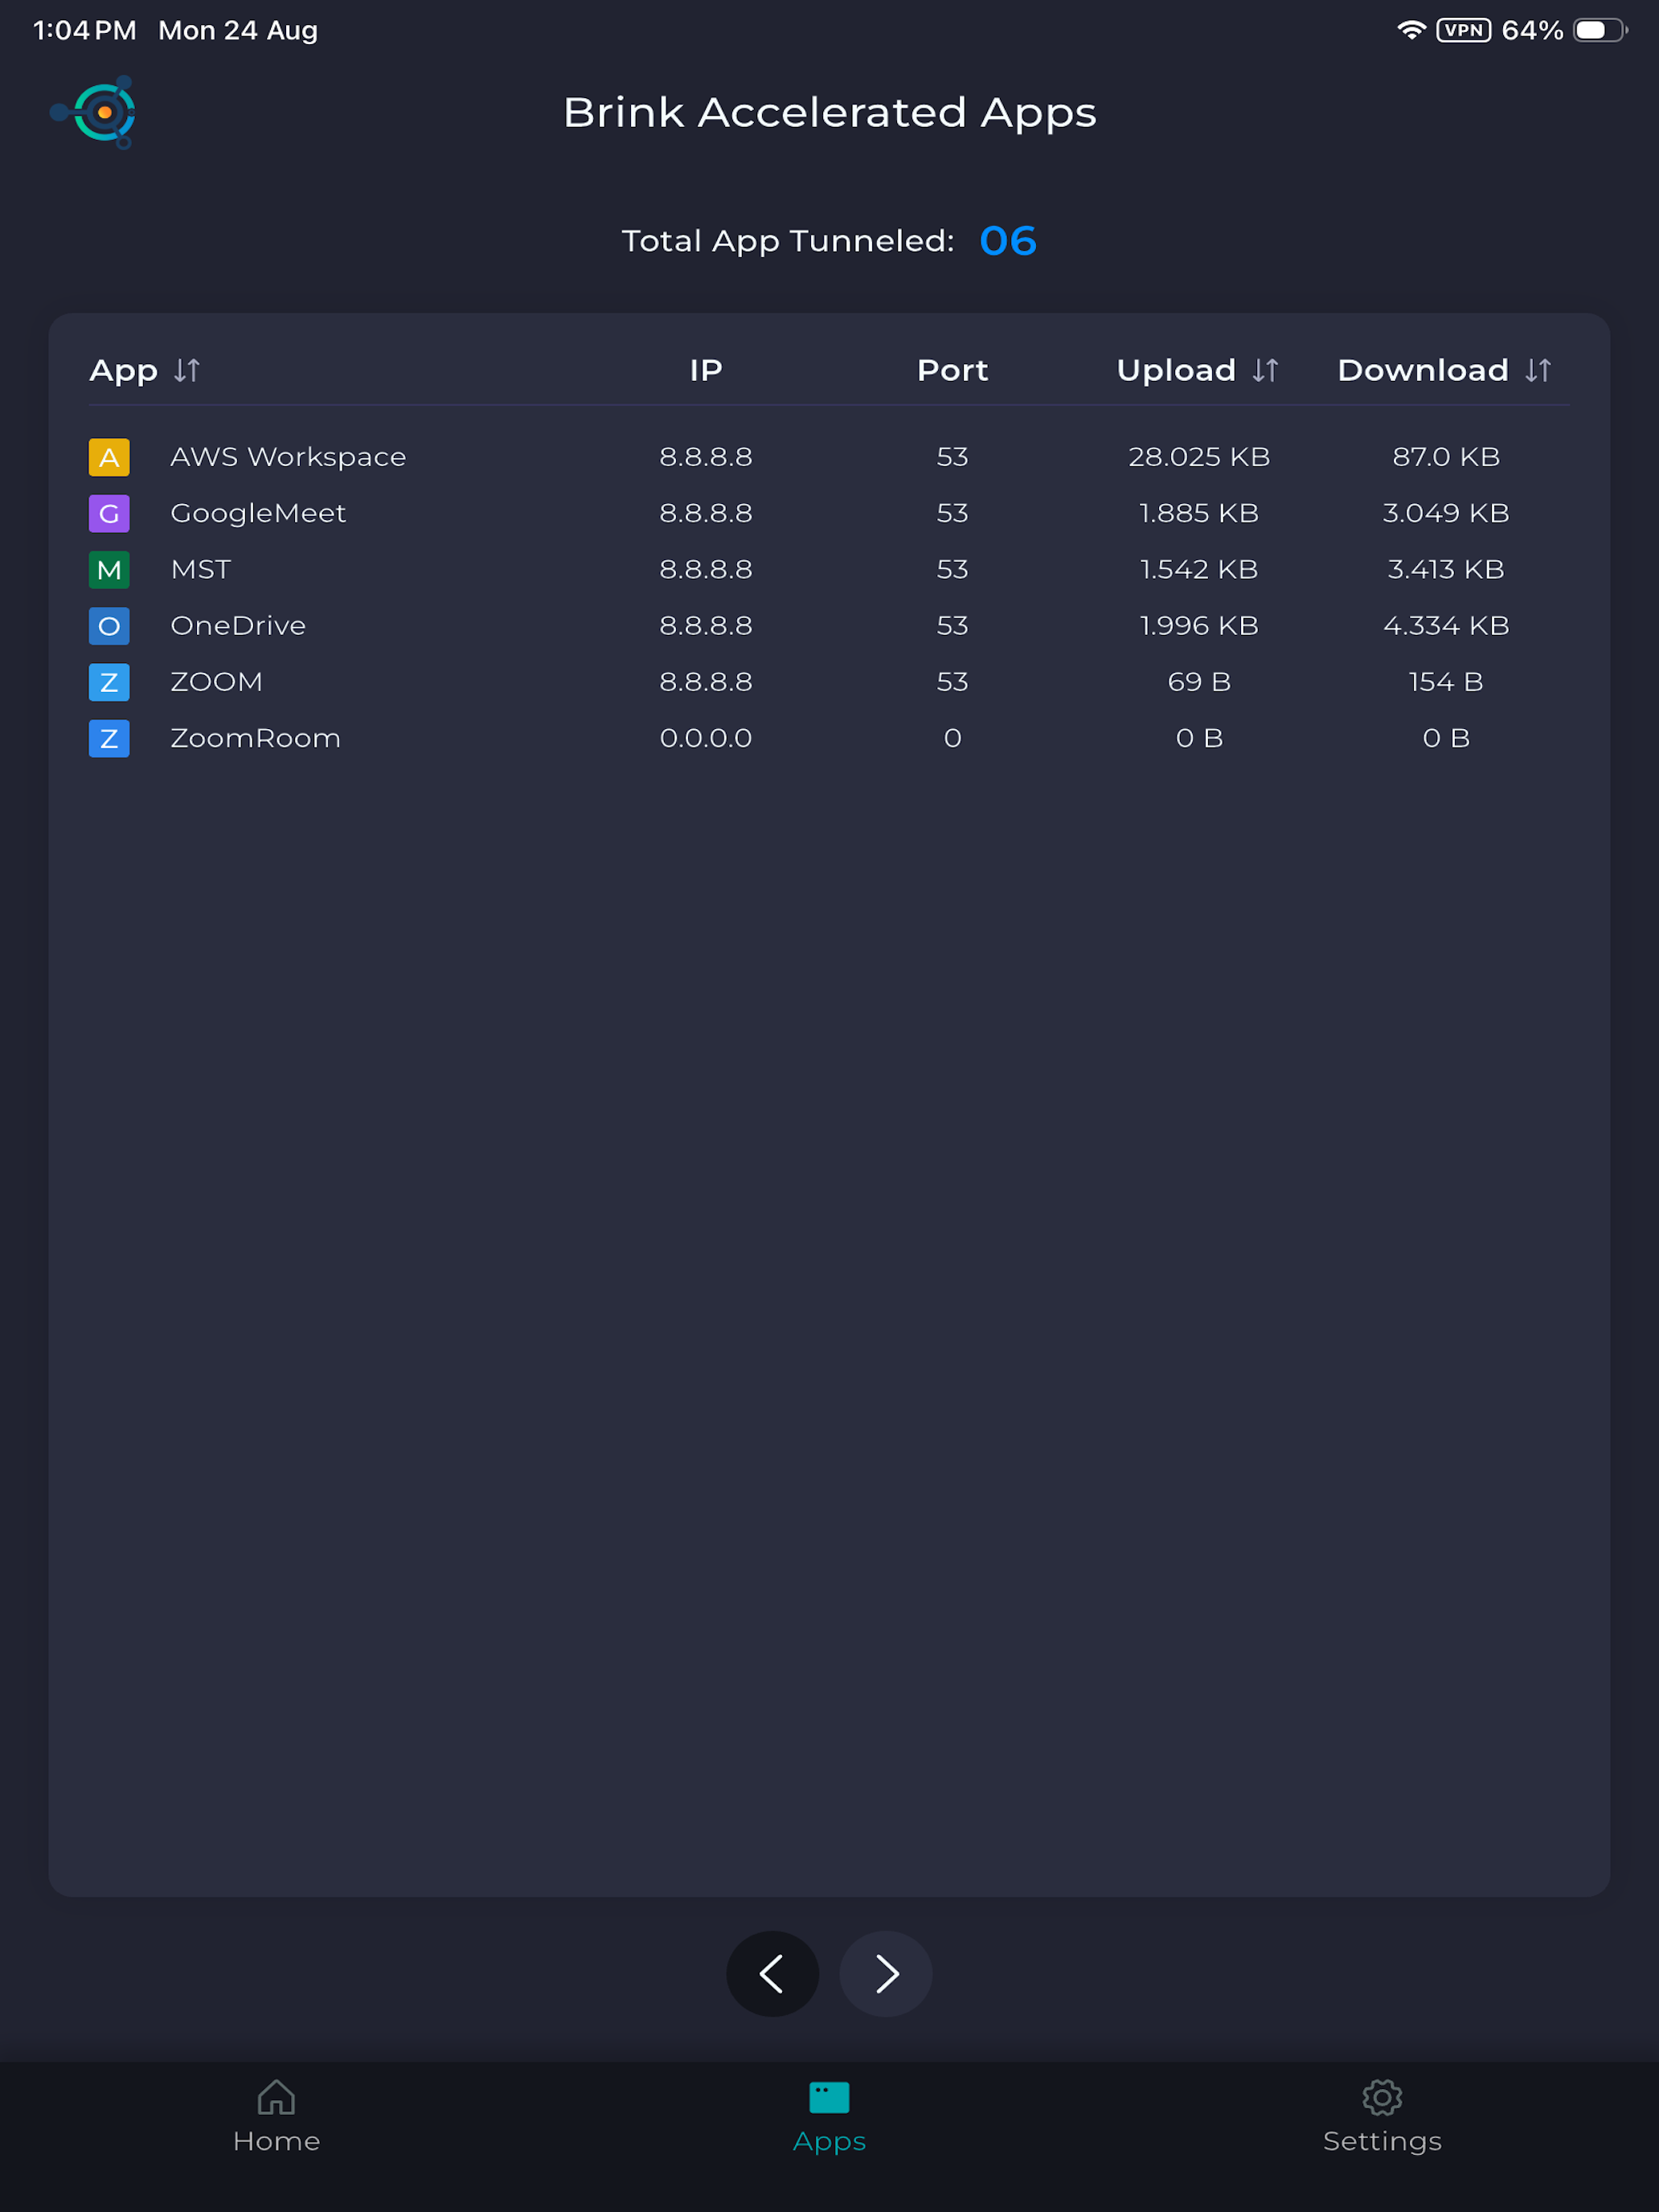Tap the battery status icon
Screen dimensions: 1659x2212
[x=1600, y=30]
